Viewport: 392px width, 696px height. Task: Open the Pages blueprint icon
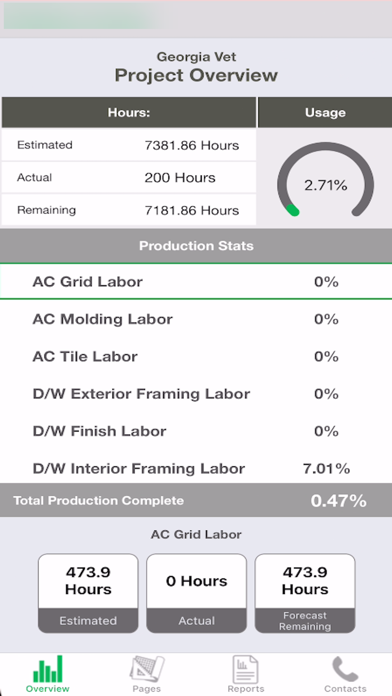(147, 669)
